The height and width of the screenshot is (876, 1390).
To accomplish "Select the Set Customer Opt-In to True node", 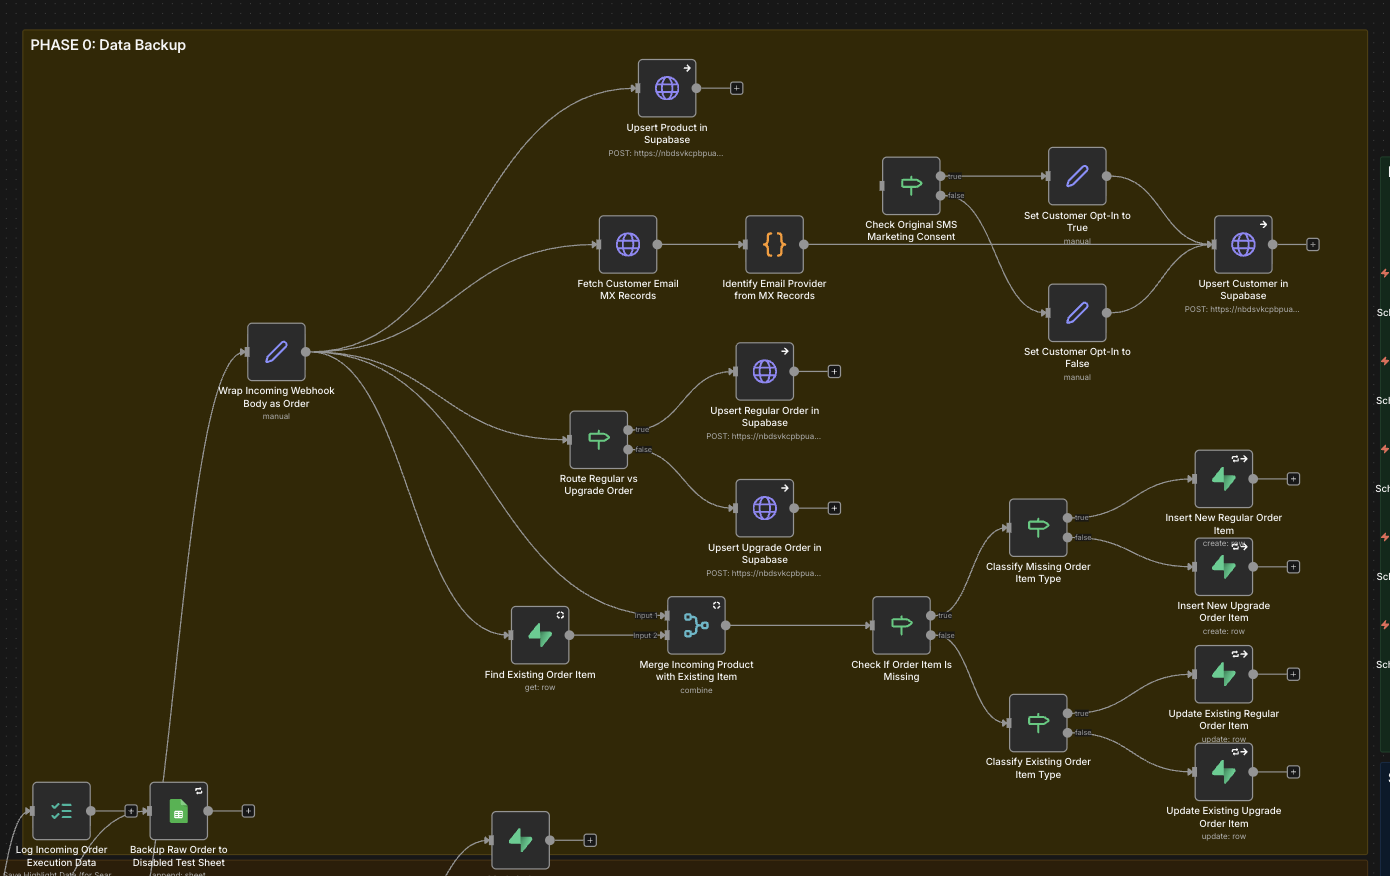I will (x=1077, y=176).
